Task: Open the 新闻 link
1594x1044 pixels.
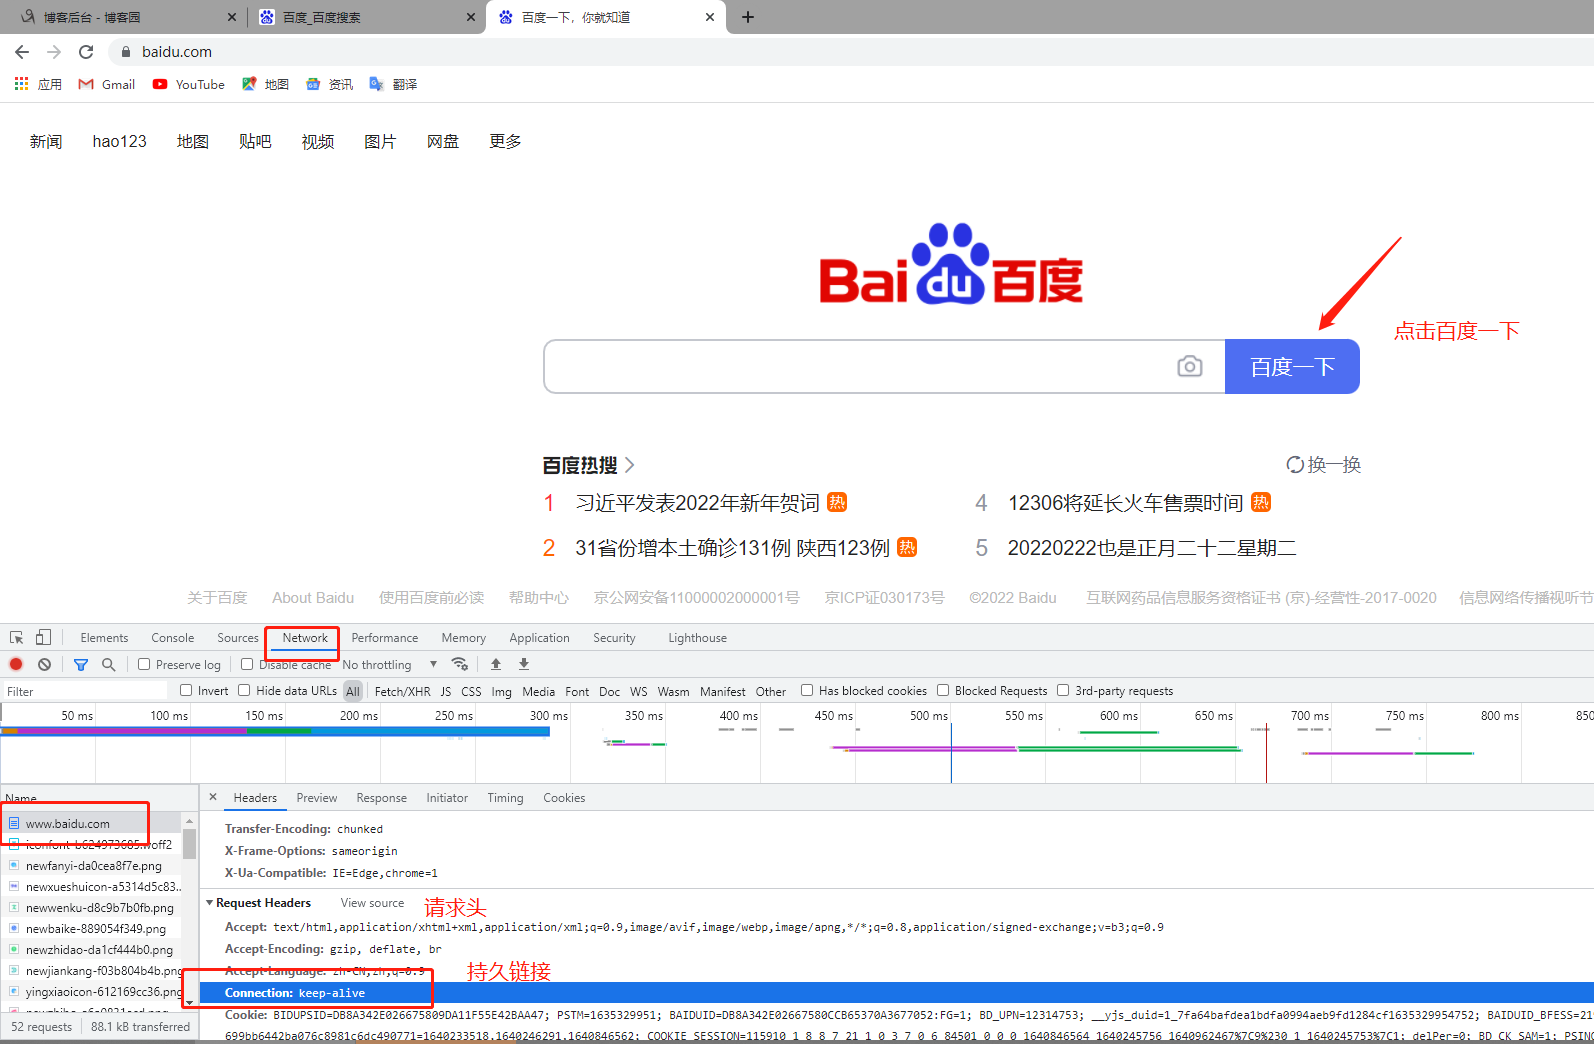Action: (46, 142)
